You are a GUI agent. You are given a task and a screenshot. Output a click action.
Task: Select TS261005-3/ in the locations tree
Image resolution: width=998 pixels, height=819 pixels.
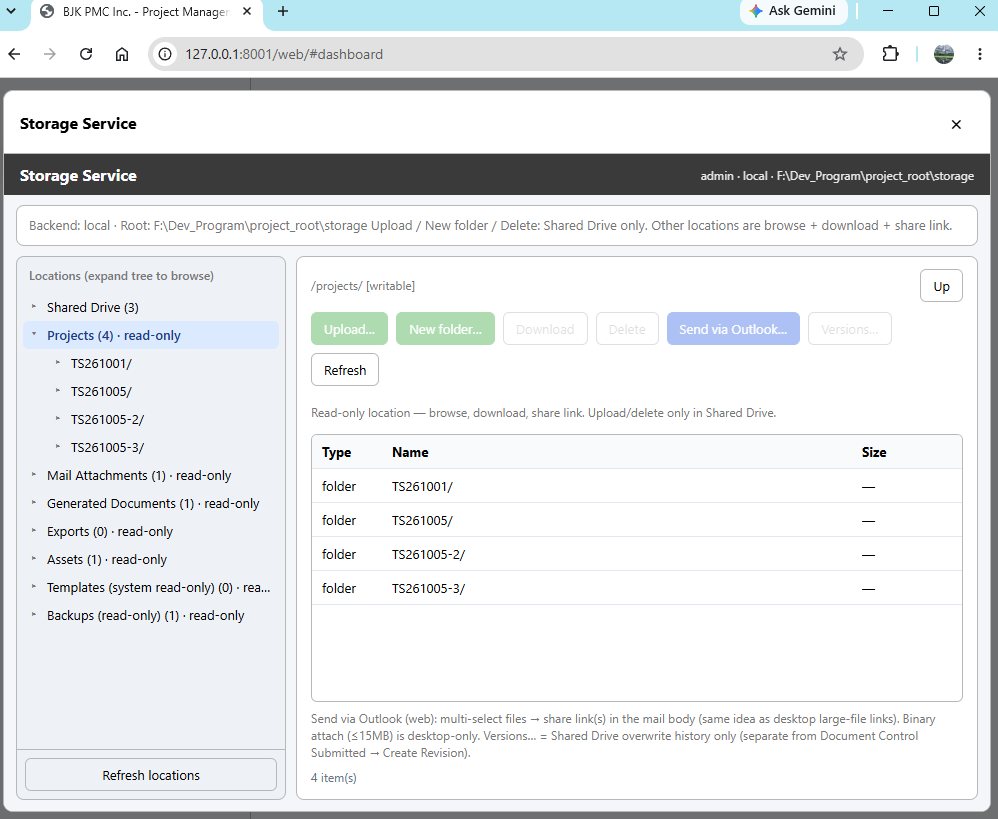tap(108, 447)
